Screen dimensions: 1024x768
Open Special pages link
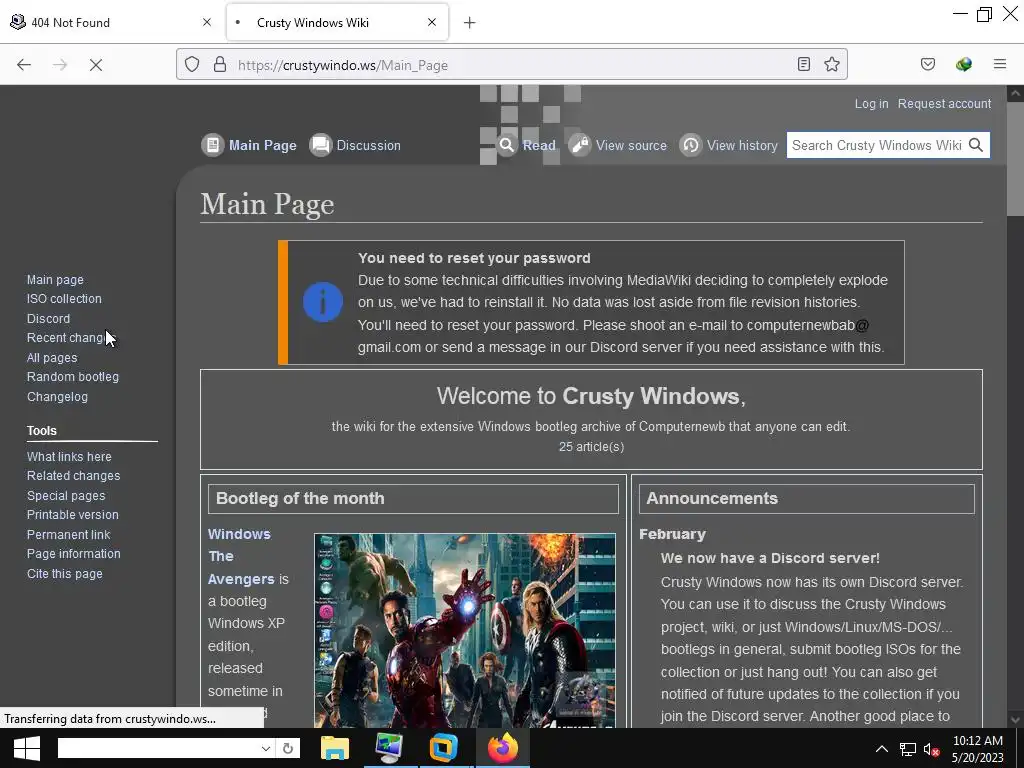point(65,496)
